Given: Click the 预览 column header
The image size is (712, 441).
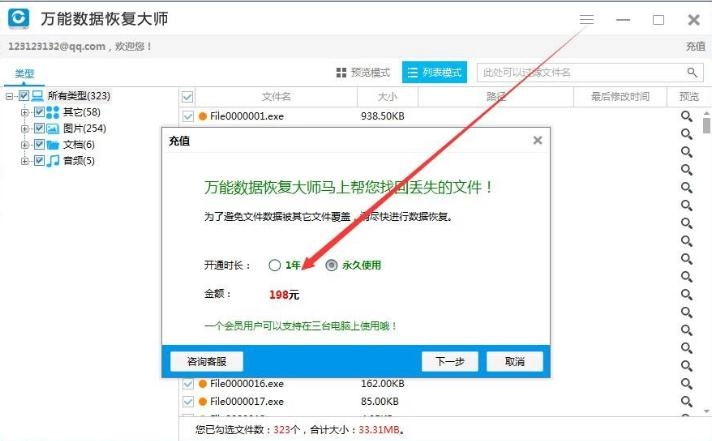Looking at the screenshot, I should pyautogui.click(x=689, y=97).
